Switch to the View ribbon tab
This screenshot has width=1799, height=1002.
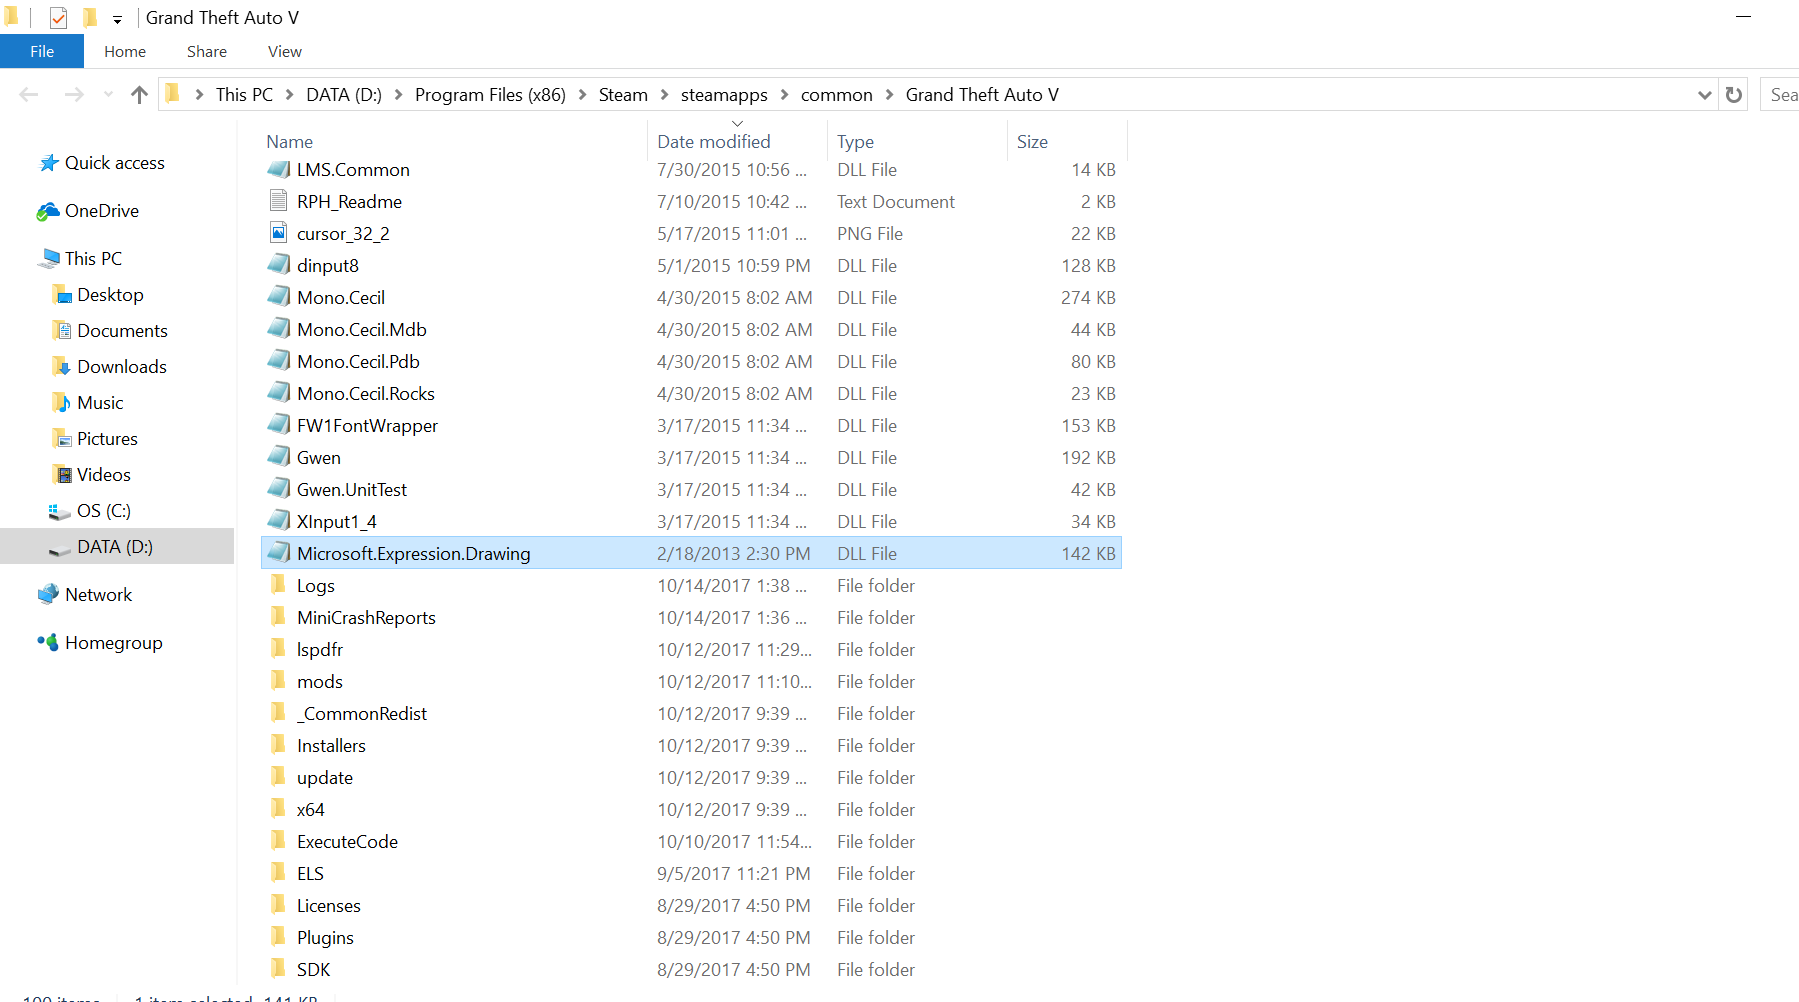click(x=285, y=52)
